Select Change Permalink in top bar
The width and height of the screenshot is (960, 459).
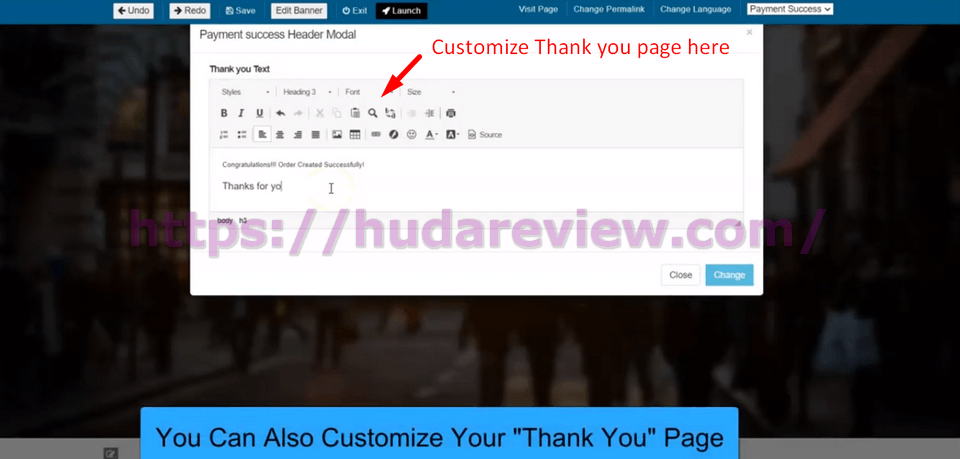point(610,9)
